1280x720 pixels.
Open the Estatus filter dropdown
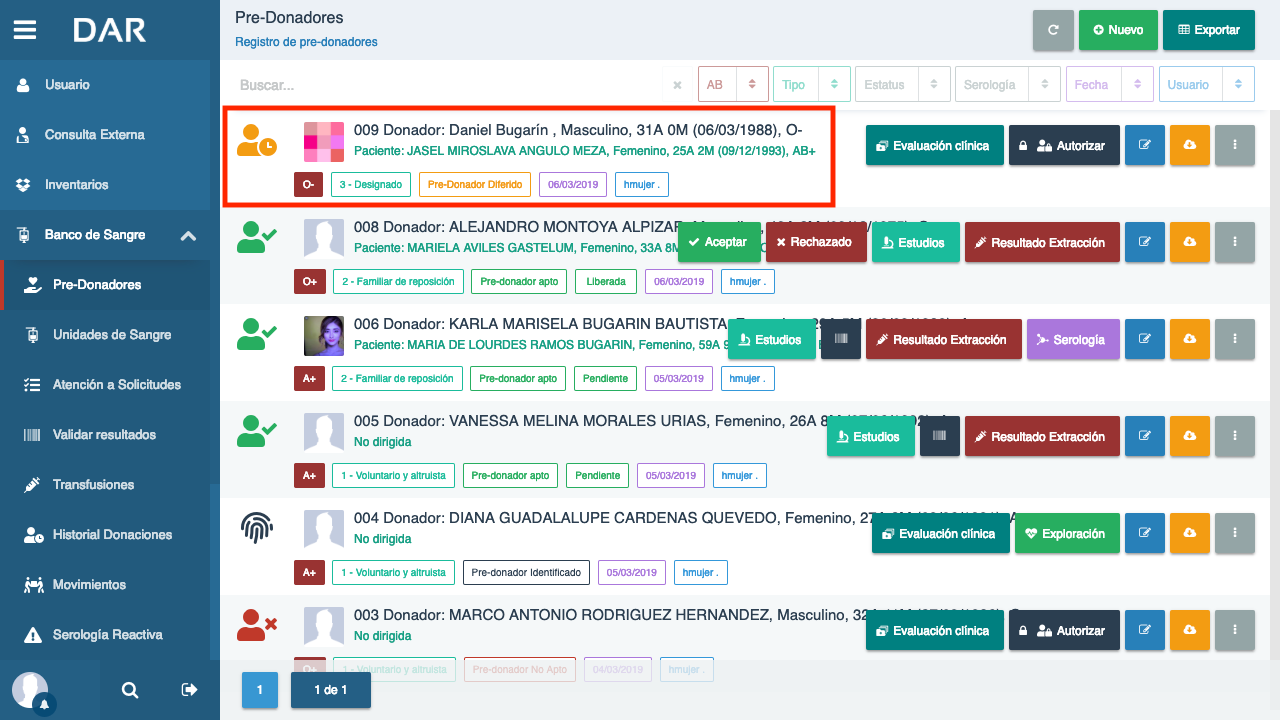(x=903, y=85)
